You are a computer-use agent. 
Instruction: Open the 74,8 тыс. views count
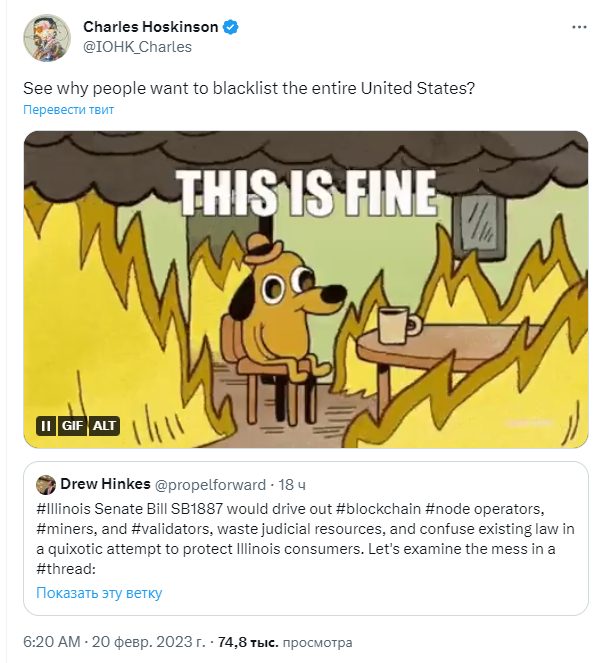click(x=250, y=642)
